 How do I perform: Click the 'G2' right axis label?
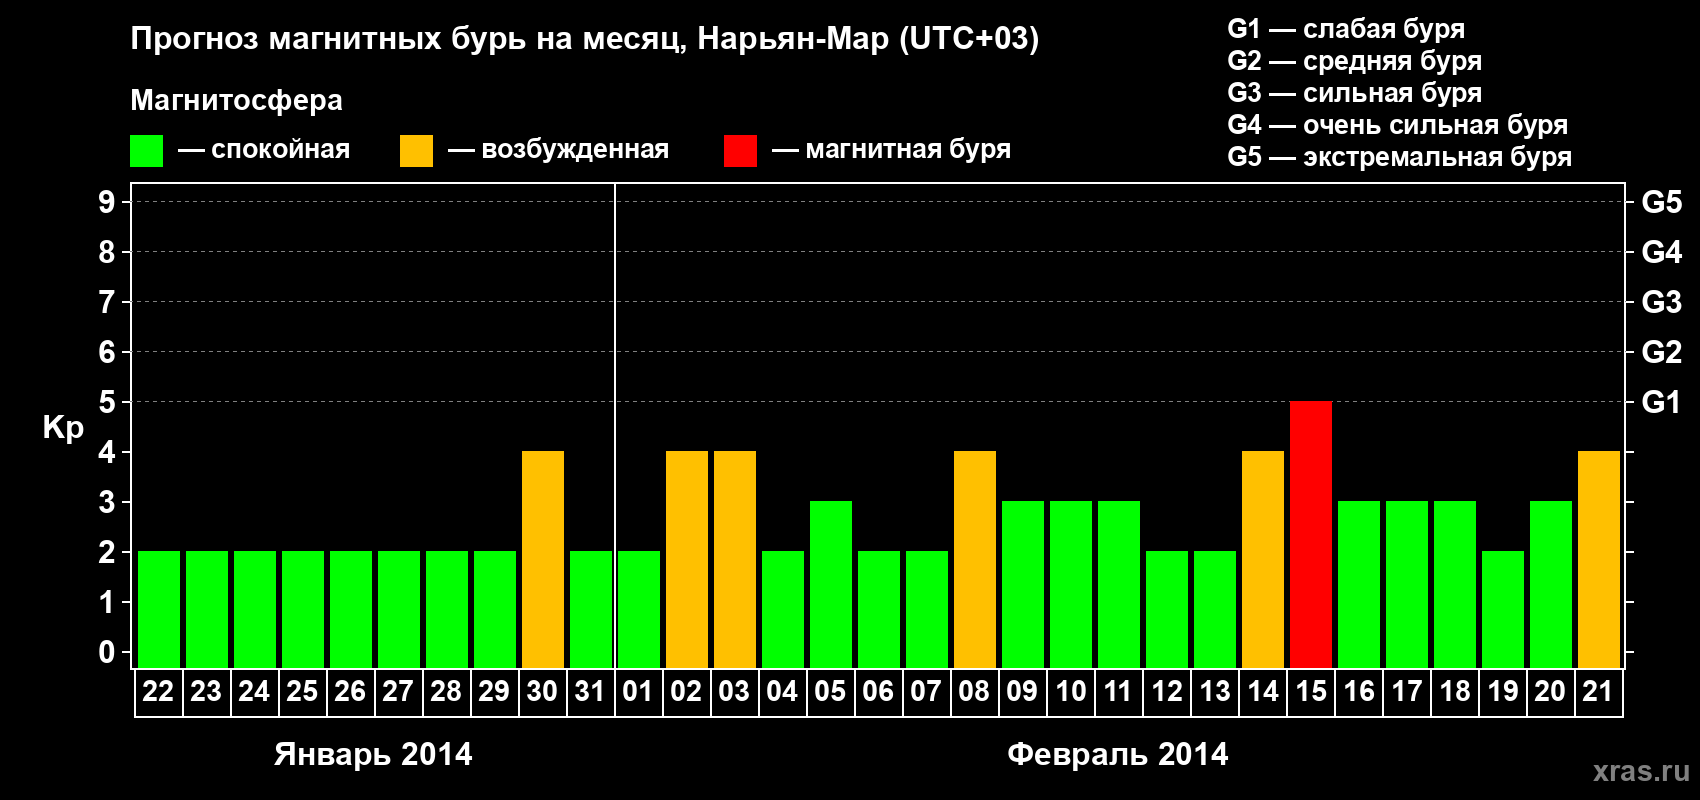tap(1662, 352)
